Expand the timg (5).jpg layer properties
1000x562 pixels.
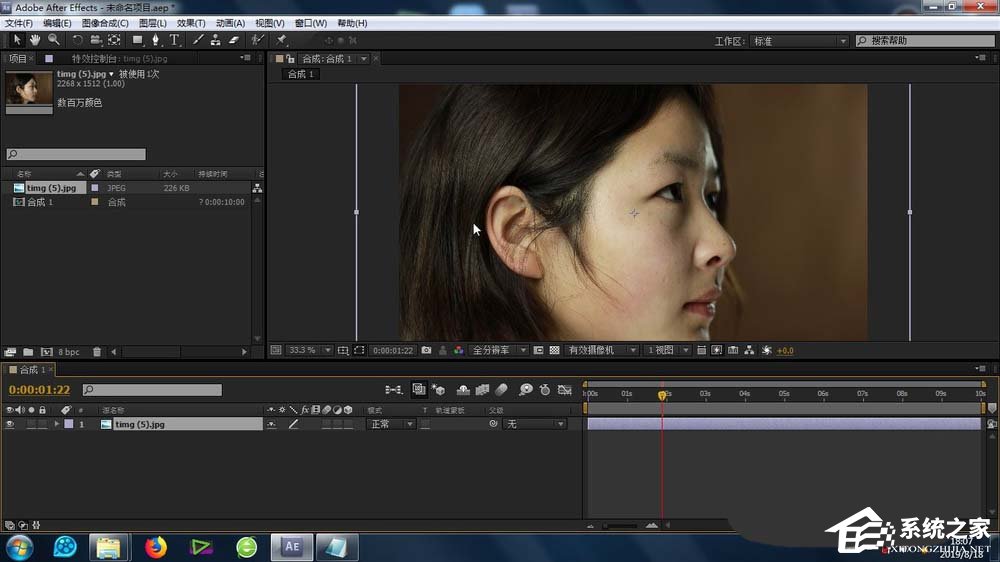[57, 424]
